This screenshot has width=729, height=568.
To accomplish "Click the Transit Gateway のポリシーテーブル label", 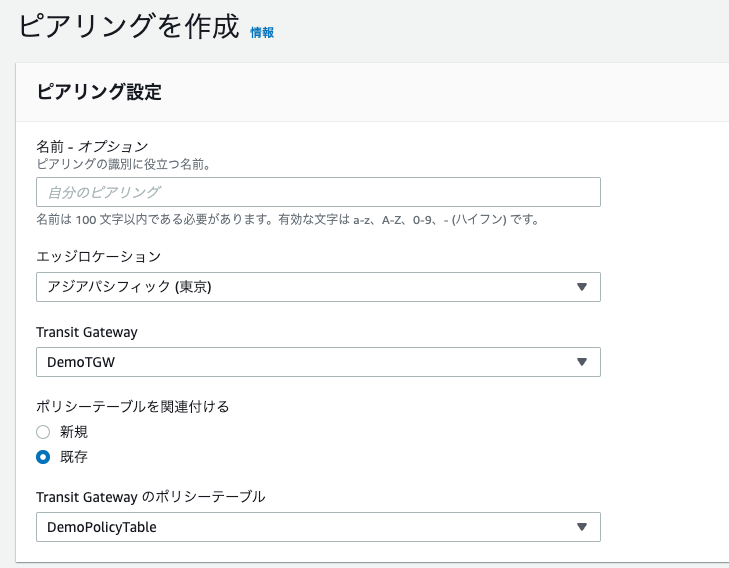I will (x=151, y=497).
